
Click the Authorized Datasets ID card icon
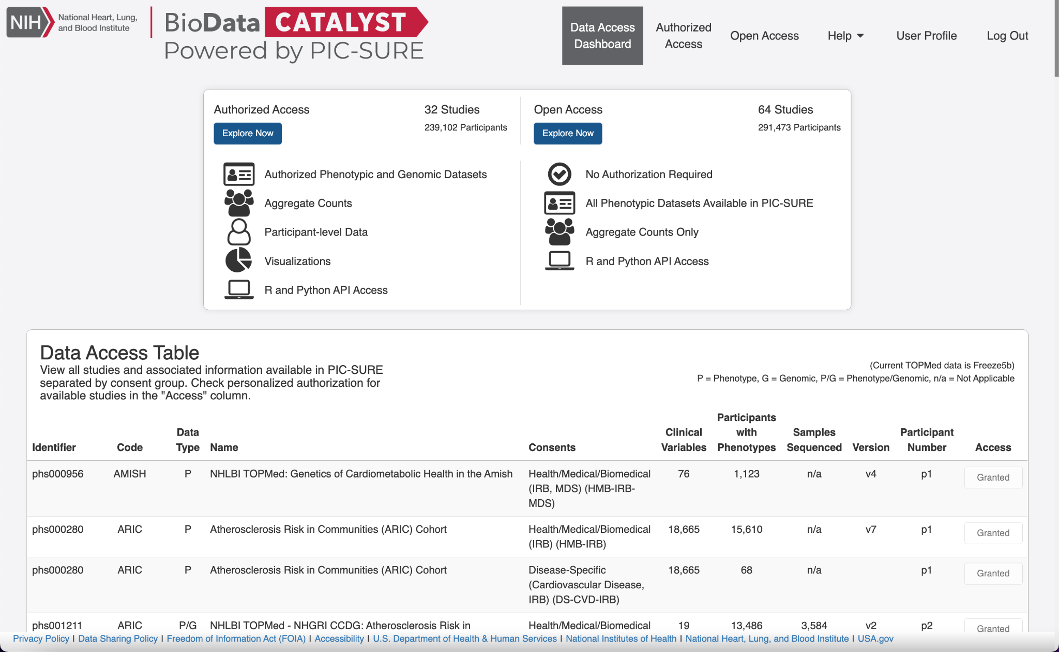point(238,174)
